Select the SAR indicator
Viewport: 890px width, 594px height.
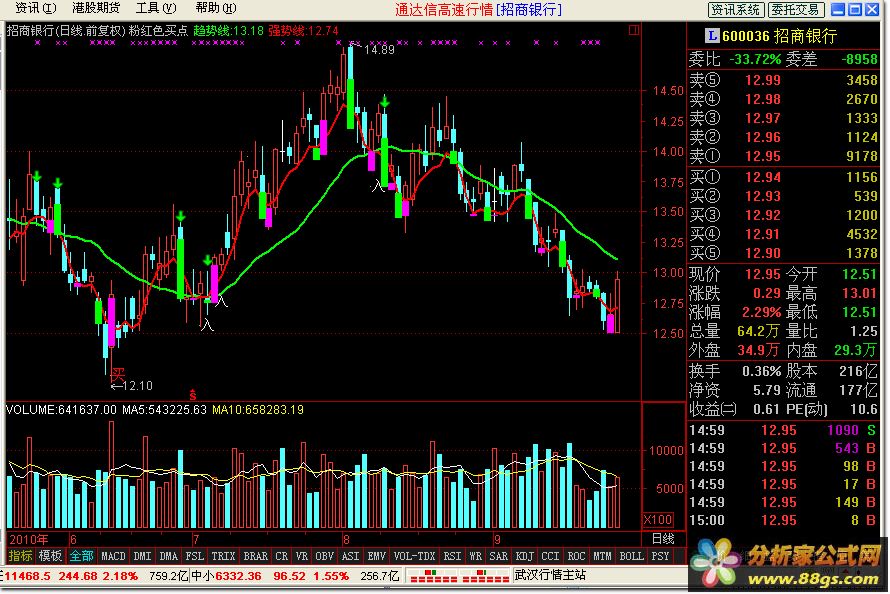pos(498,557)
